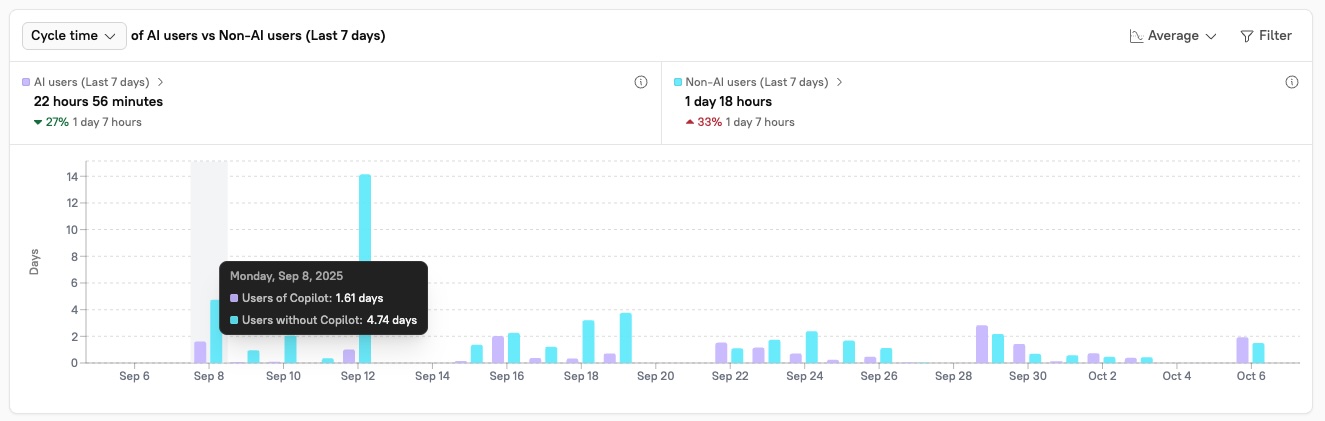The width and height of the screenshot is (1325, 421).
Task: Click the Sep 28 axis label
Action: 953,376
